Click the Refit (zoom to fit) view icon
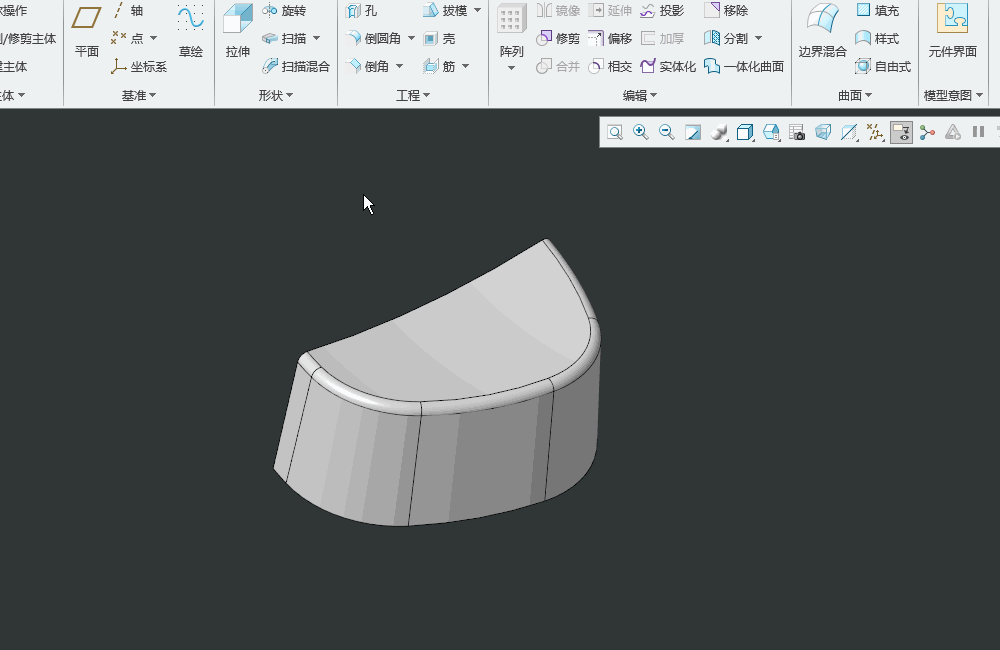The width and height of the screenshot is (1000, 650). click(615, 132)
